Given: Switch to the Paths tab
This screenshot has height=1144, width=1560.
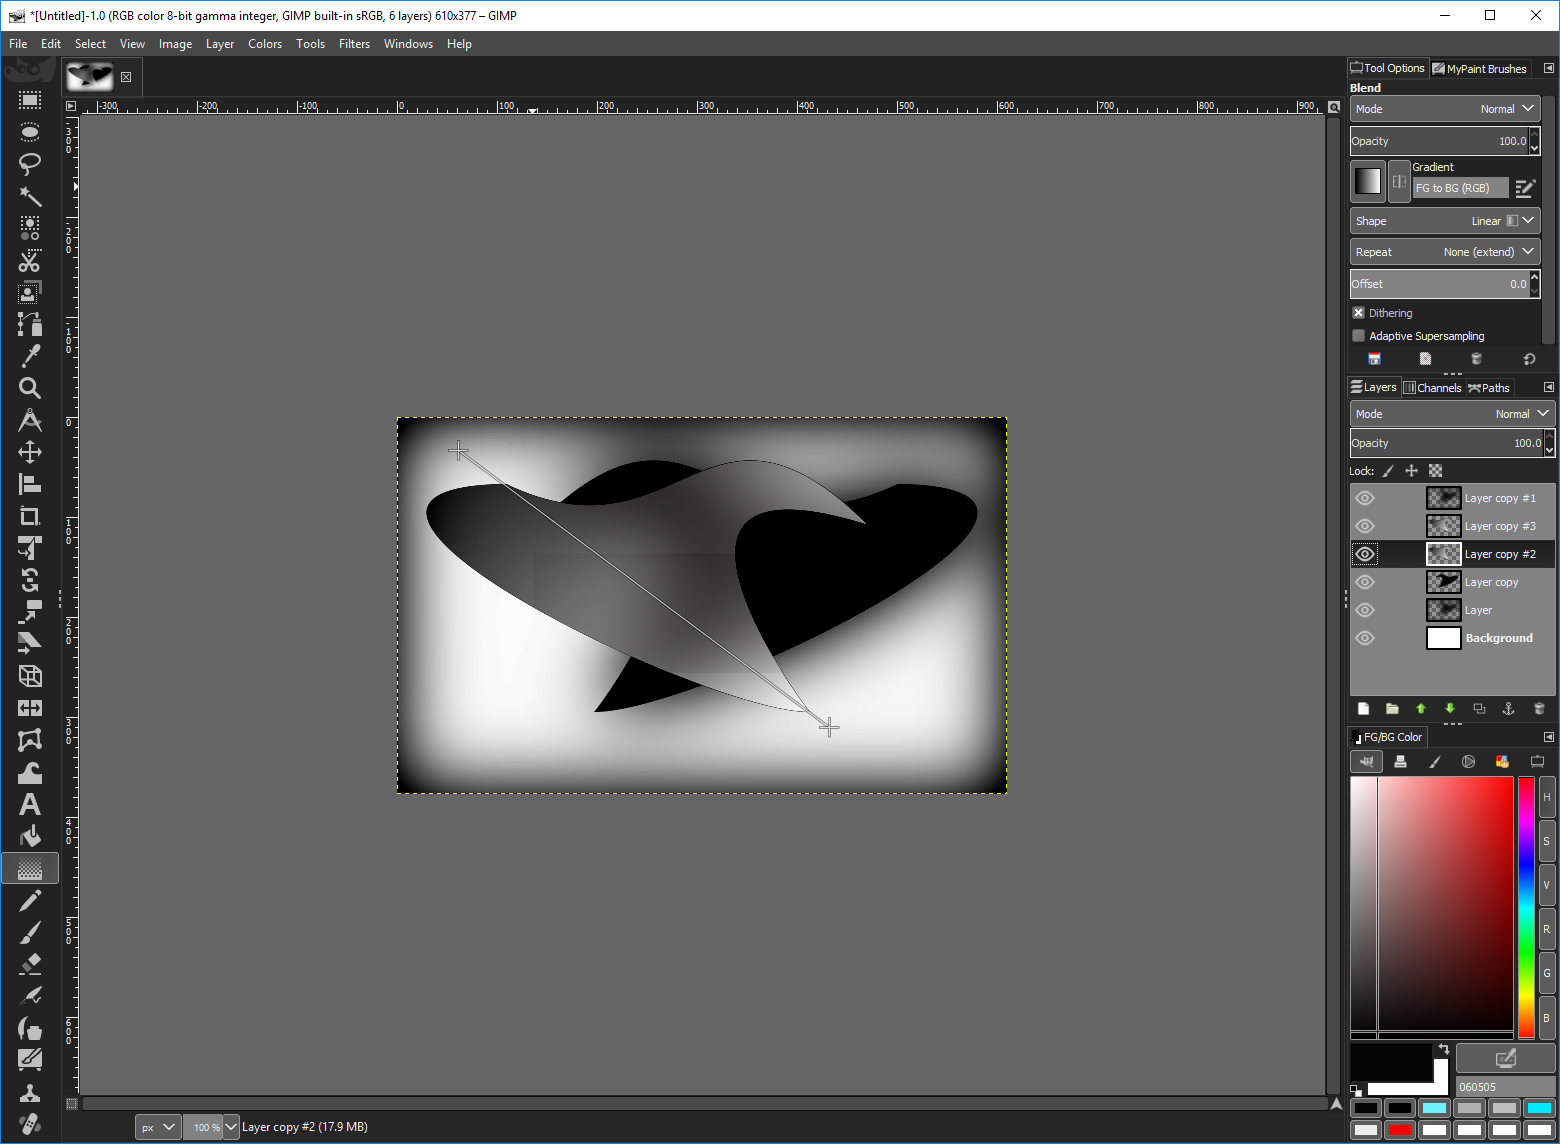Looking at the screenshot, I should click(1489, 388).
